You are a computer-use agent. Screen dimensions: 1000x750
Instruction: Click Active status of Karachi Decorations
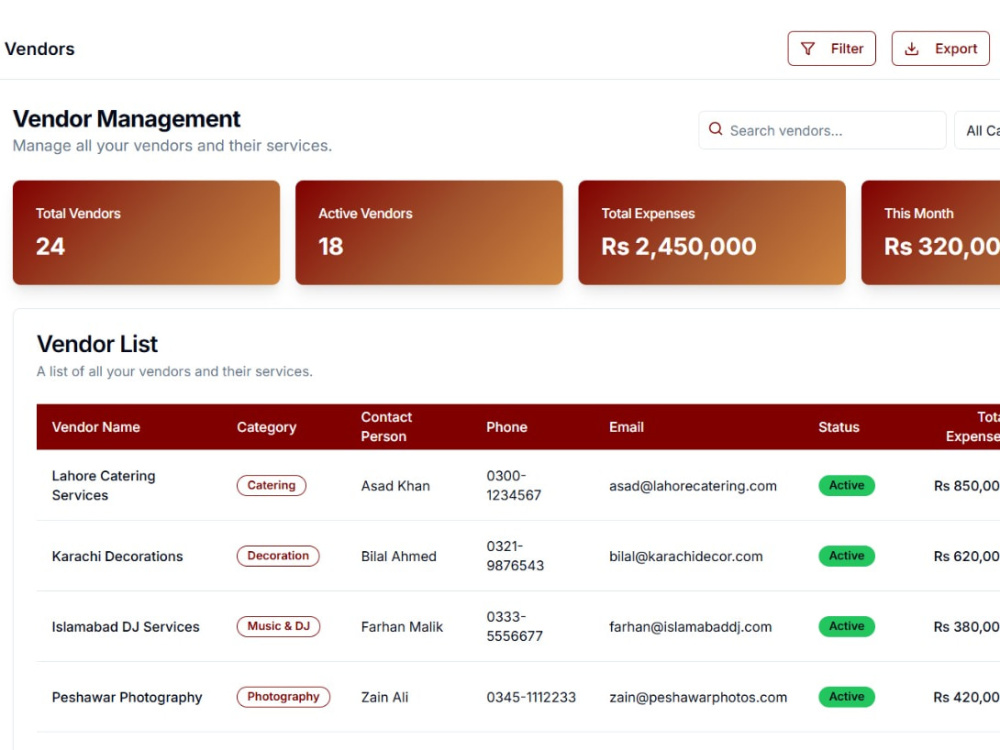coord(846,556)
